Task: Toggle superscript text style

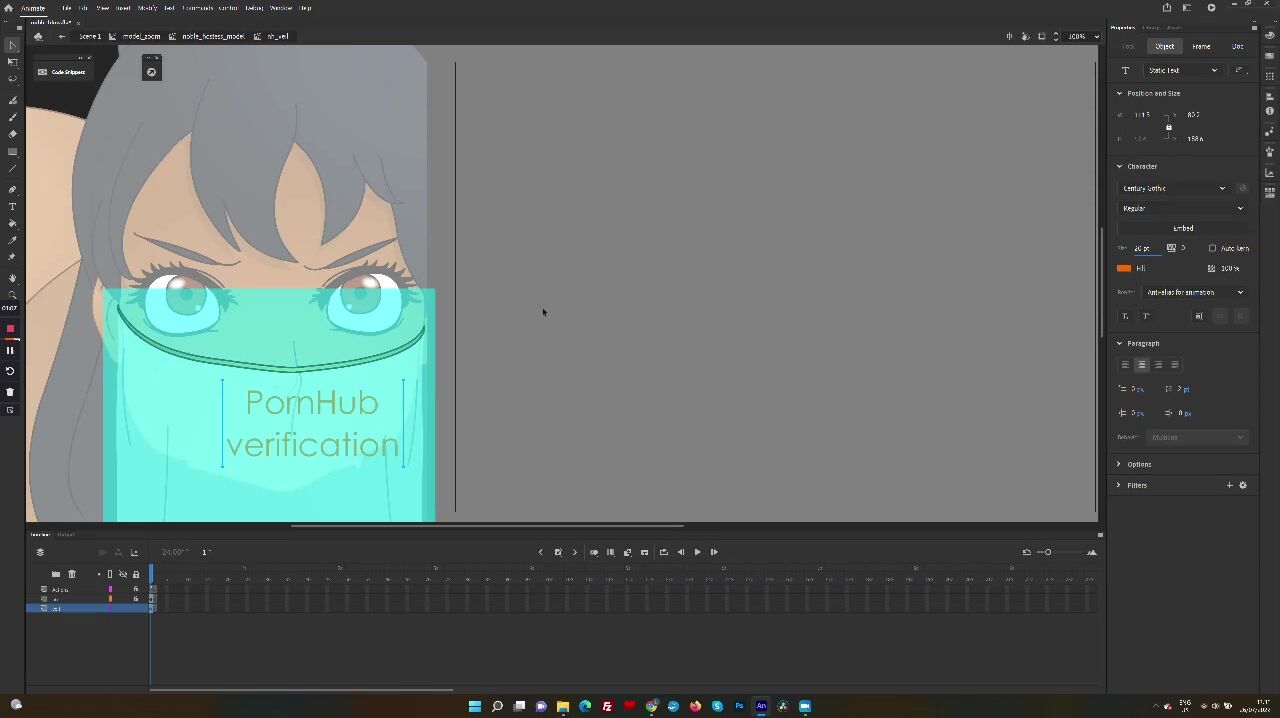Action: click(1146, 316)
